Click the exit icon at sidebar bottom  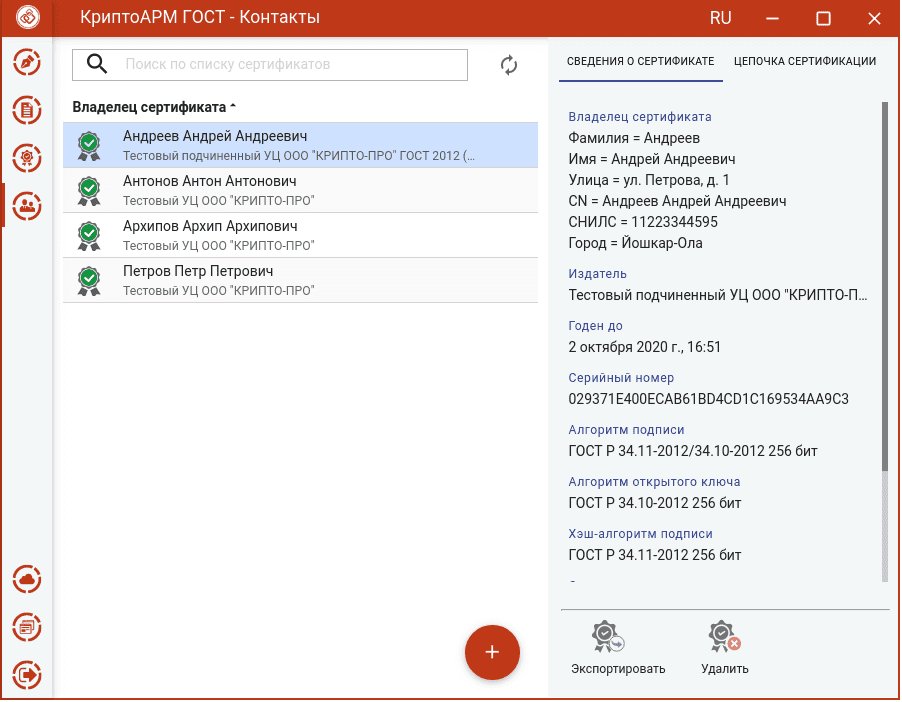coord(27,674)
